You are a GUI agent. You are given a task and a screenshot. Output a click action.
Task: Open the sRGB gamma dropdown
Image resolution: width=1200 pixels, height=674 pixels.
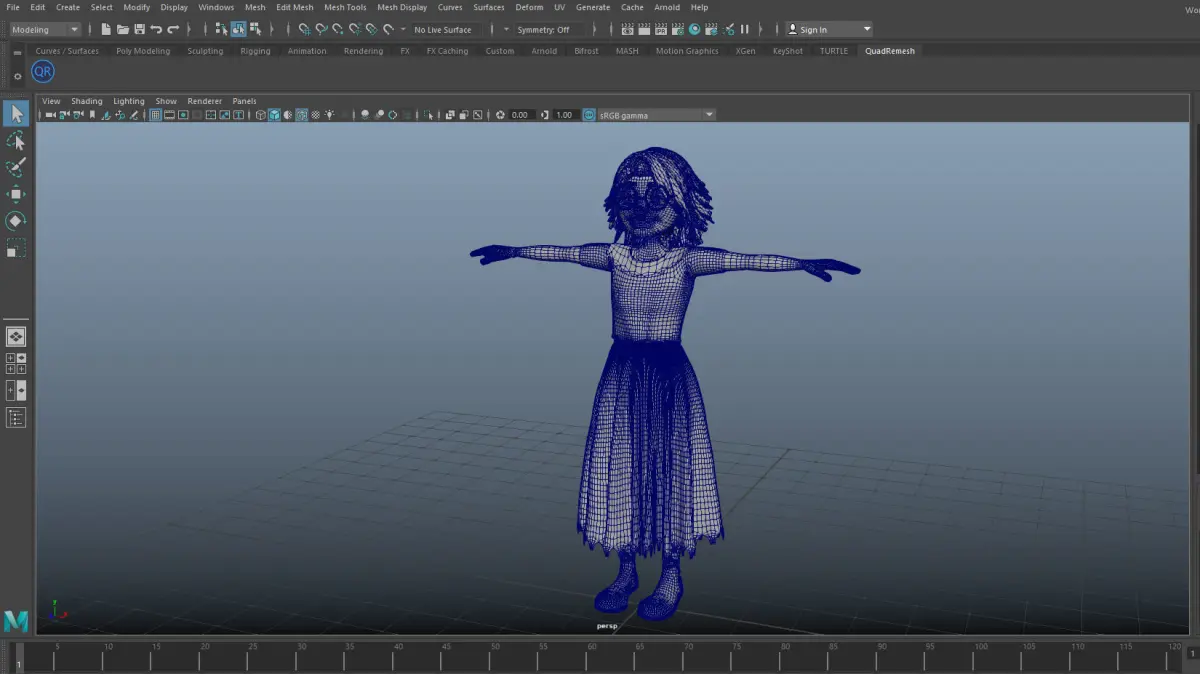[656, 115]
